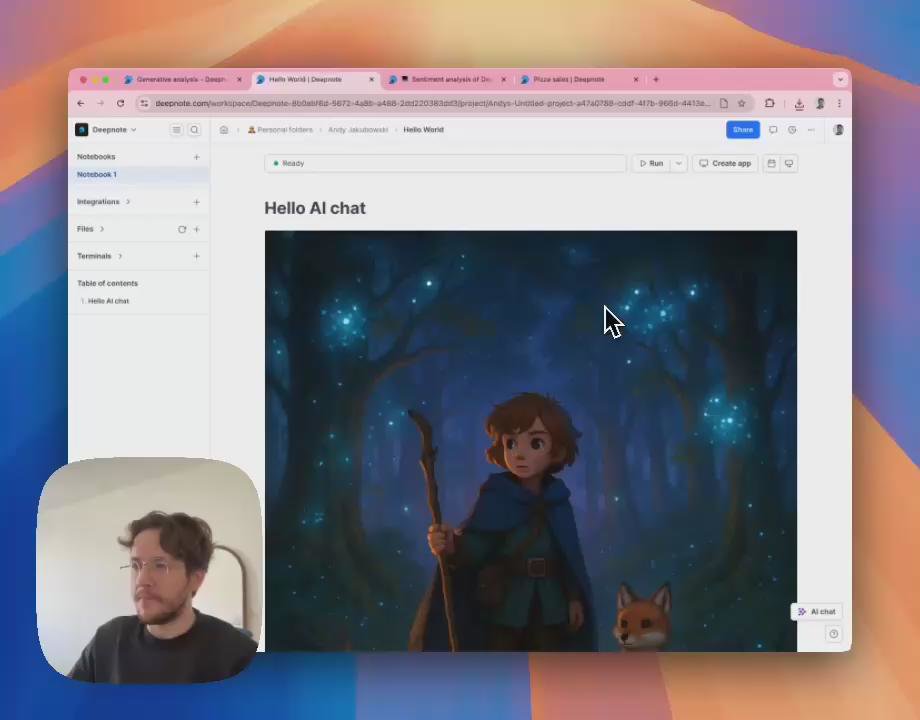Go forward in the browser

[100, 103]
